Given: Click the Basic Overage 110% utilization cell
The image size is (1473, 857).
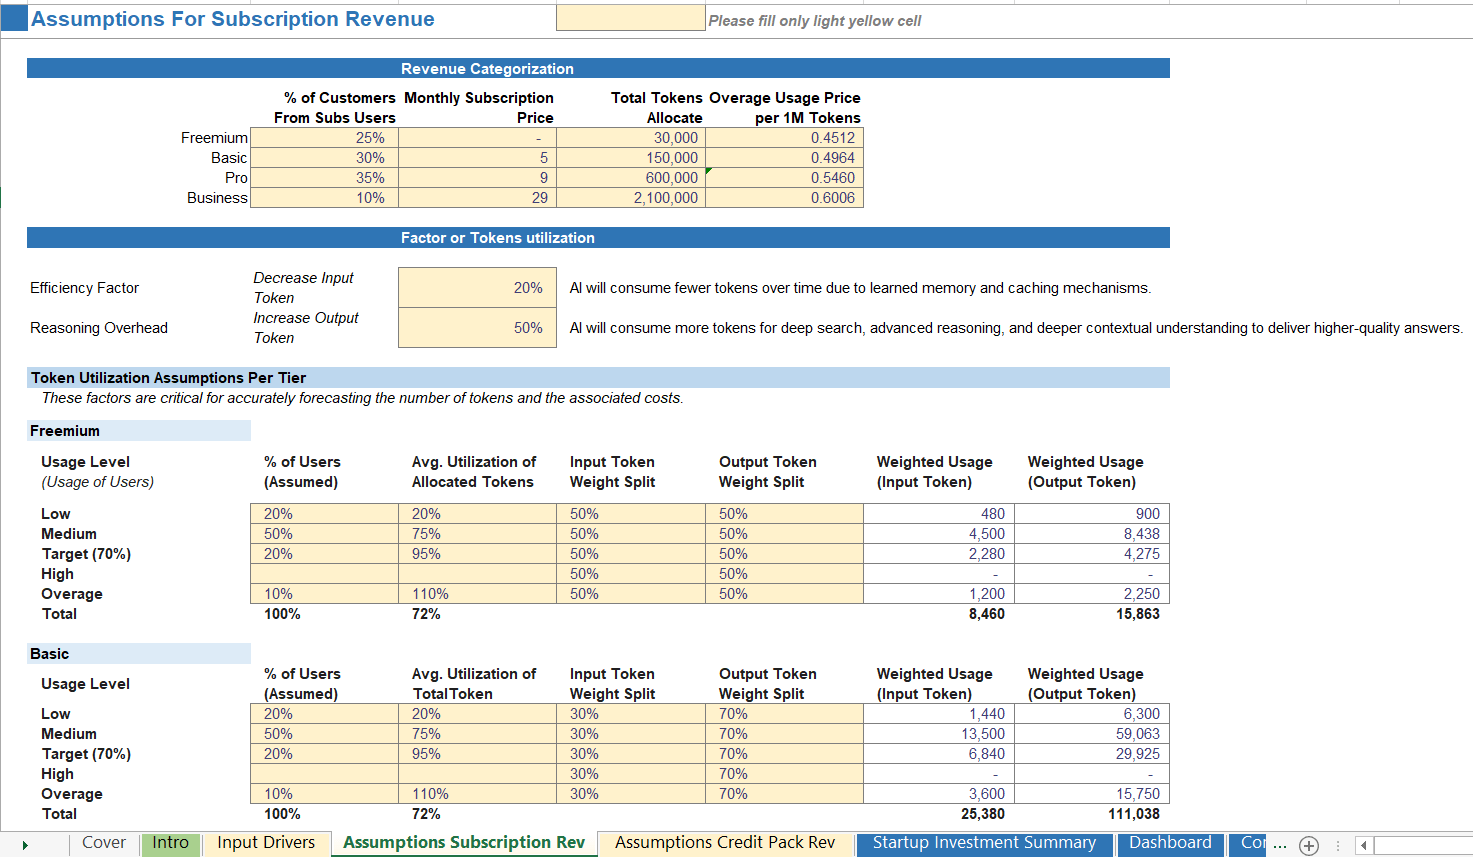Looking at the screenshot, I should (477, 793).
